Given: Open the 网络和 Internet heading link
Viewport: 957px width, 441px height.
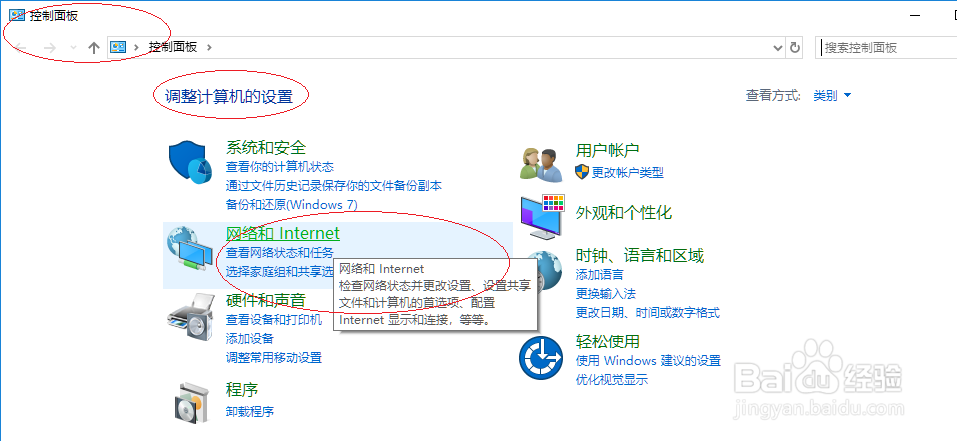Looking at the screenshot, I should (283, 233).
